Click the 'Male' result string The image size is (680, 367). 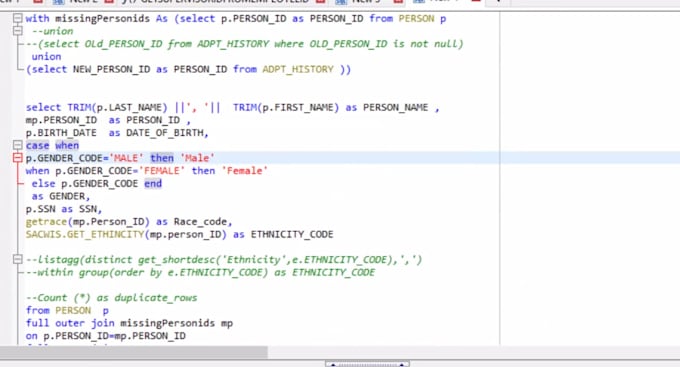(197, 158)
